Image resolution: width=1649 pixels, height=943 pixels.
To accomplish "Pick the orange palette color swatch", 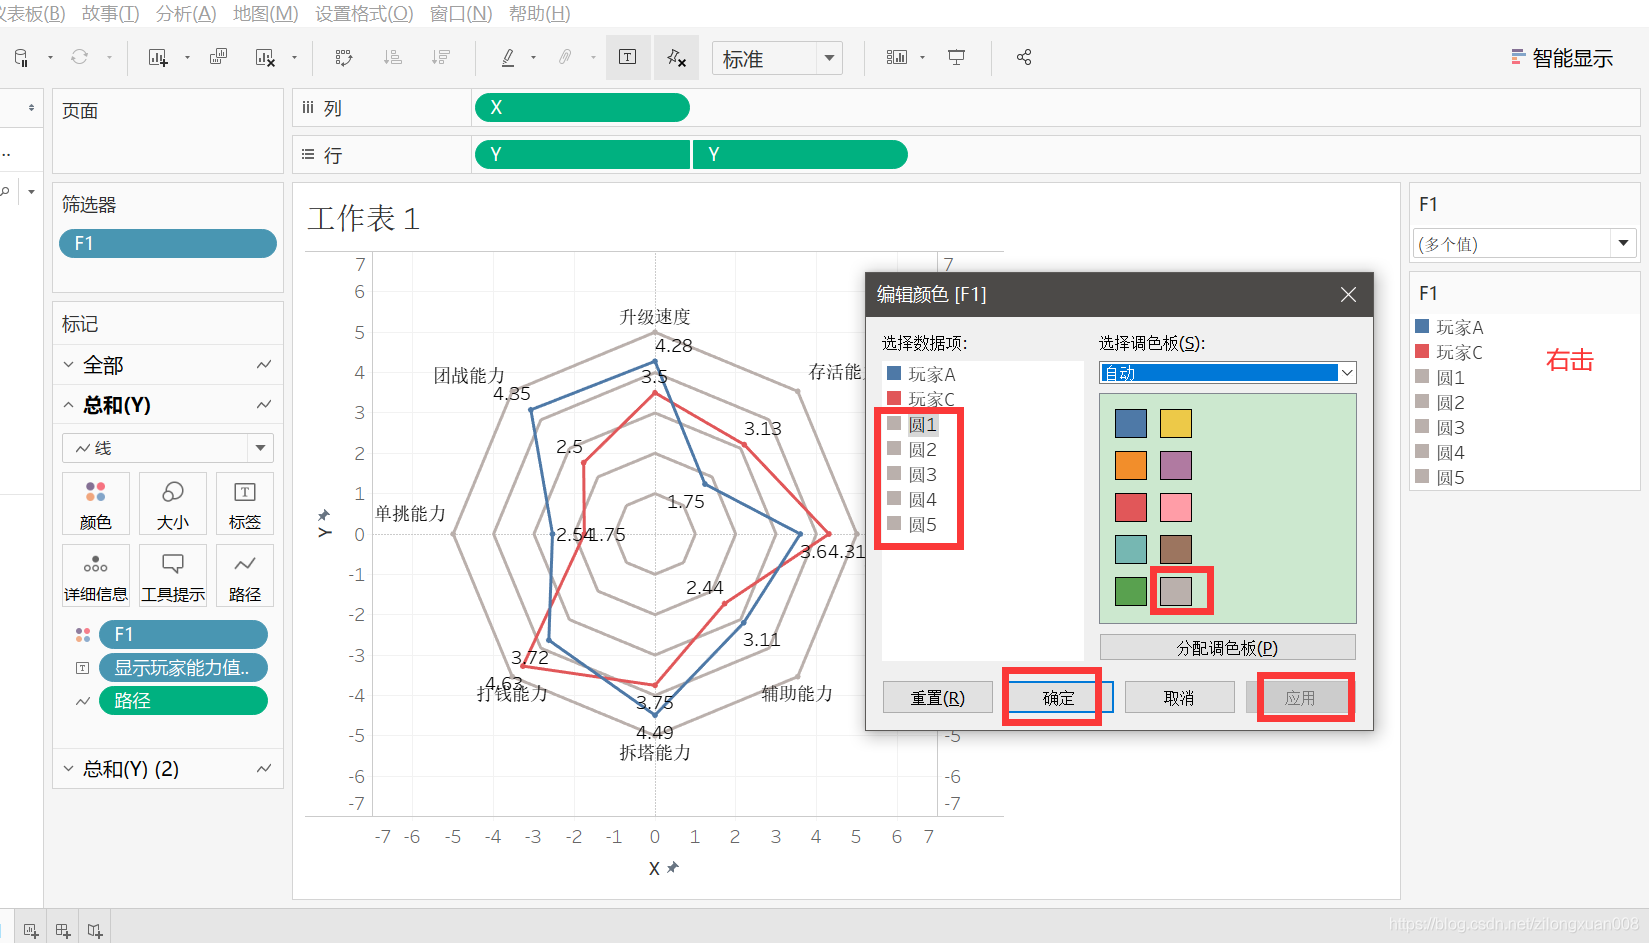I will coord(1131,466).
